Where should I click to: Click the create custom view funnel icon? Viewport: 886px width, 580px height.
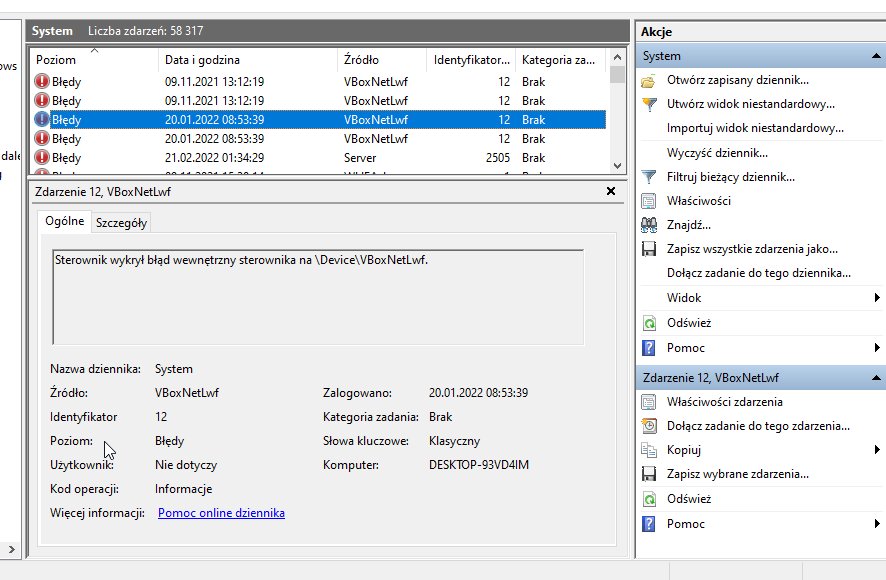[649, 105]
